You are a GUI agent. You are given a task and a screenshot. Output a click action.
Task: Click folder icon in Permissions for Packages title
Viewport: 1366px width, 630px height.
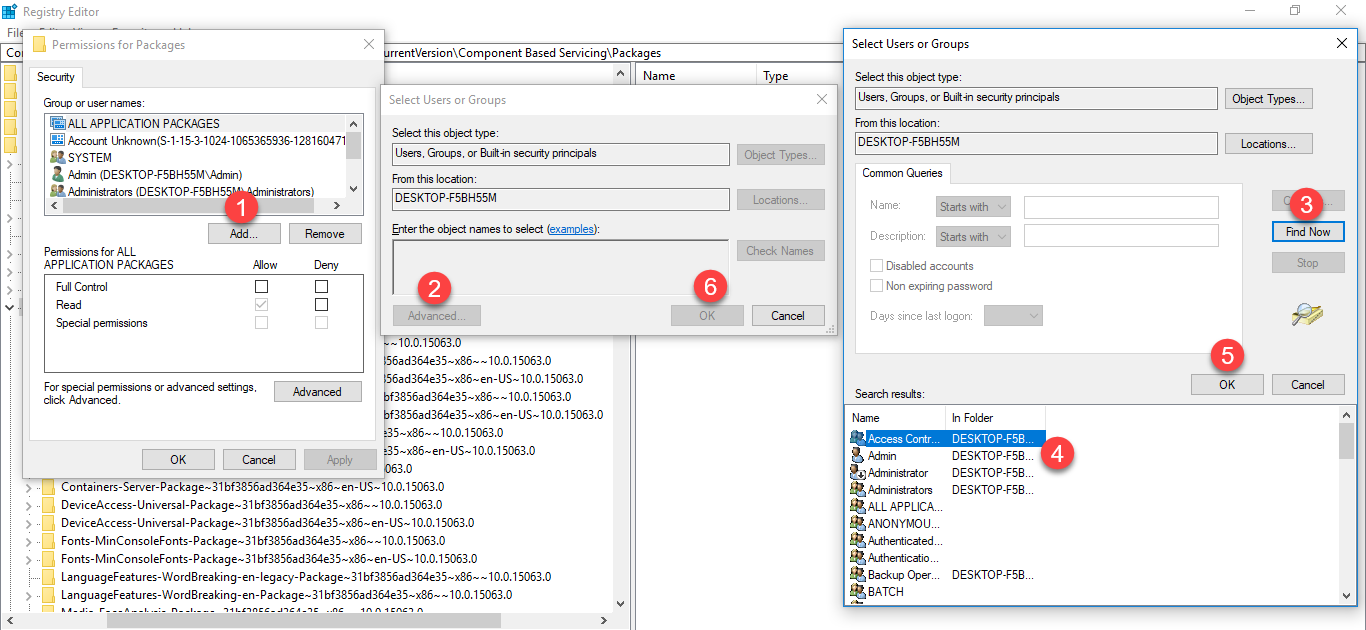[x=40, y=44]
